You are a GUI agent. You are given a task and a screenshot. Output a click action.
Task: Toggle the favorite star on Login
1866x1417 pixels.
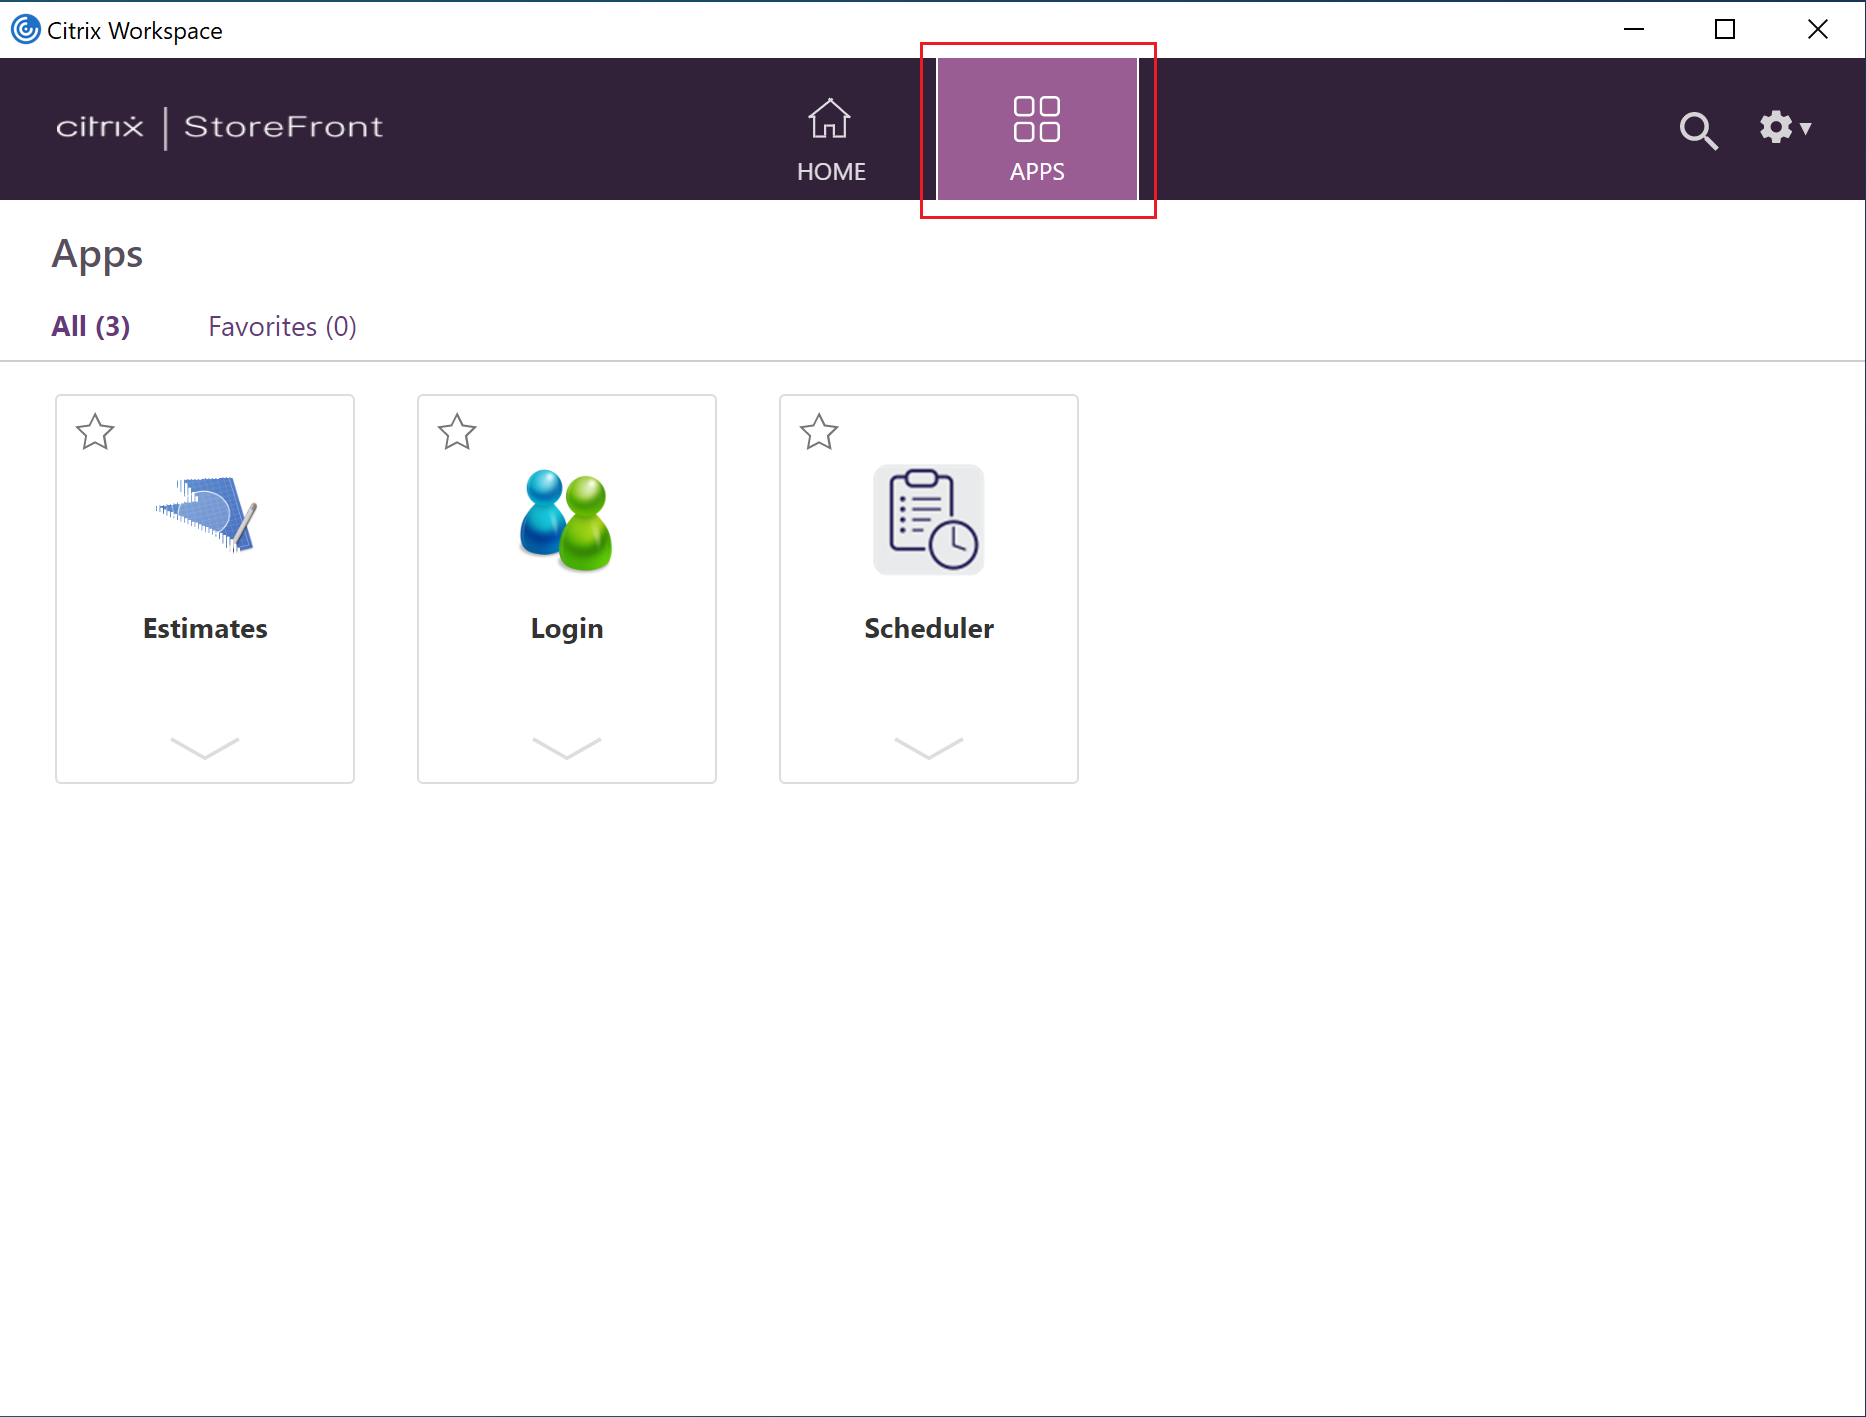(457, 432)
